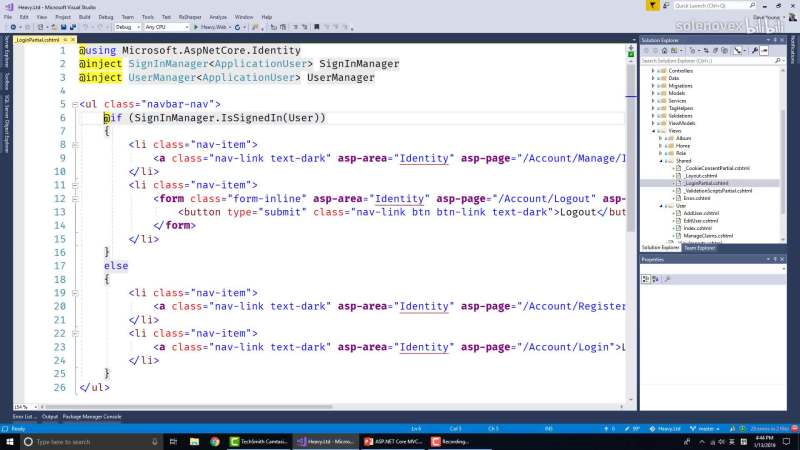Click Collapse All icon in Solution Explorer
This screenshot has height=450, width=800.
tap(715, 51)
